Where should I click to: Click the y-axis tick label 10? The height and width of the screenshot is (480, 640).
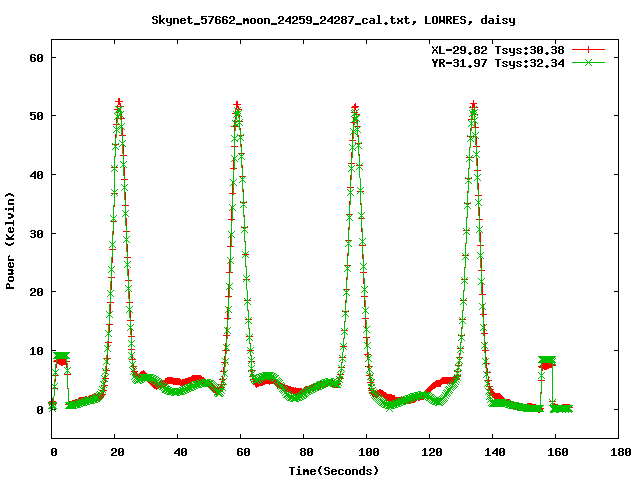tap(36, 351)
